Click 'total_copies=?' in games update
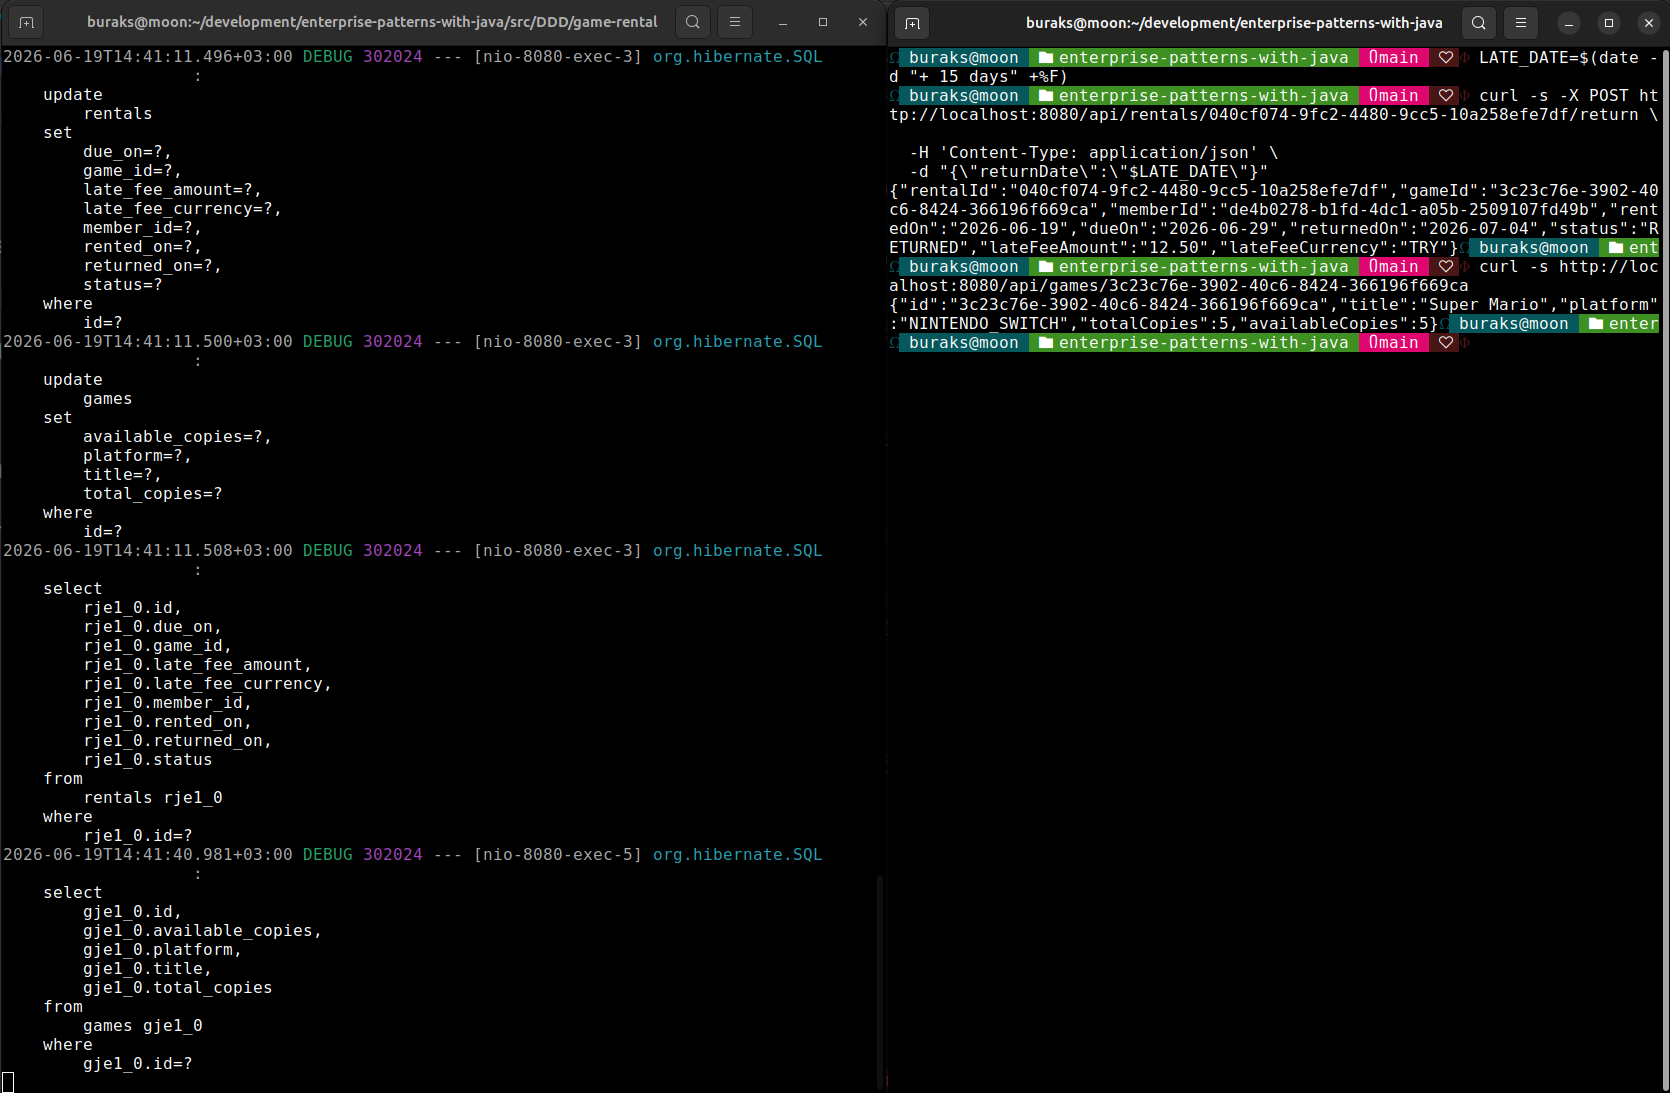1670x1093 pixels. (x=152, y=494)
